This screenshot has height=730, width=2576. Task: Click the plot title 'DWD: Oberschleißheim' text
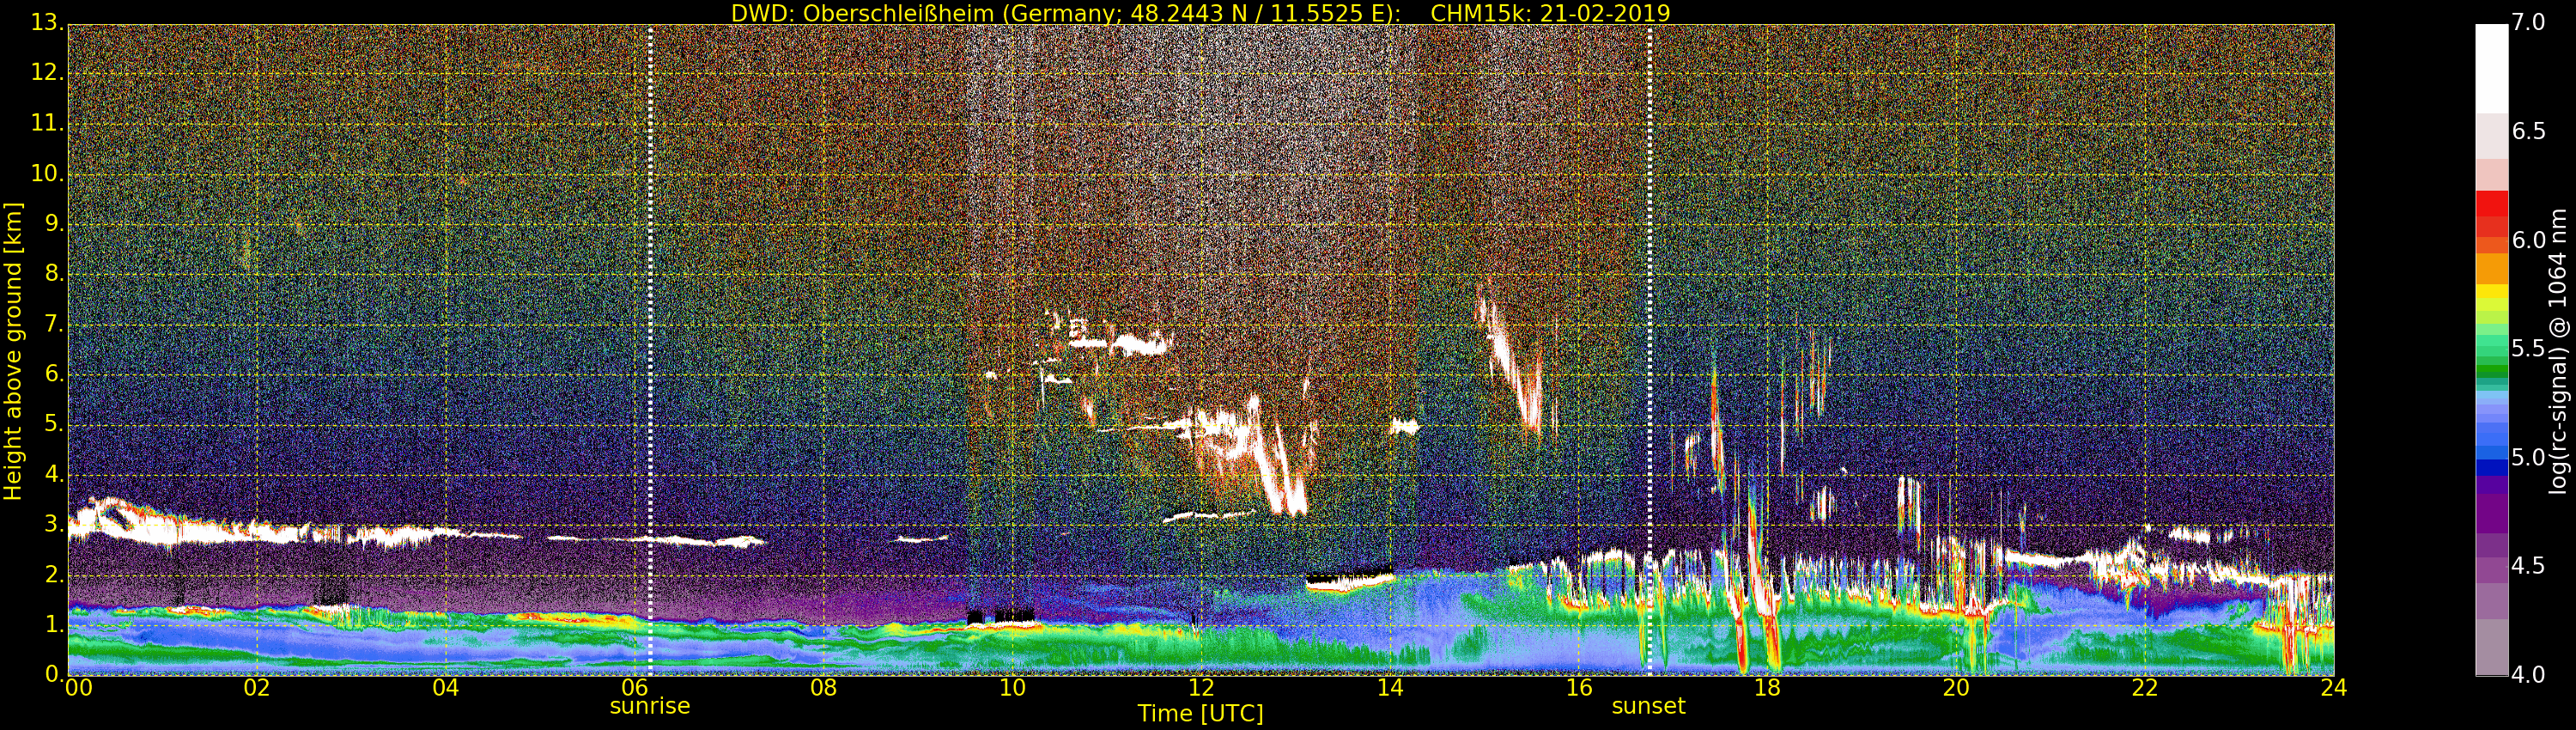click(x=862, y=13)
